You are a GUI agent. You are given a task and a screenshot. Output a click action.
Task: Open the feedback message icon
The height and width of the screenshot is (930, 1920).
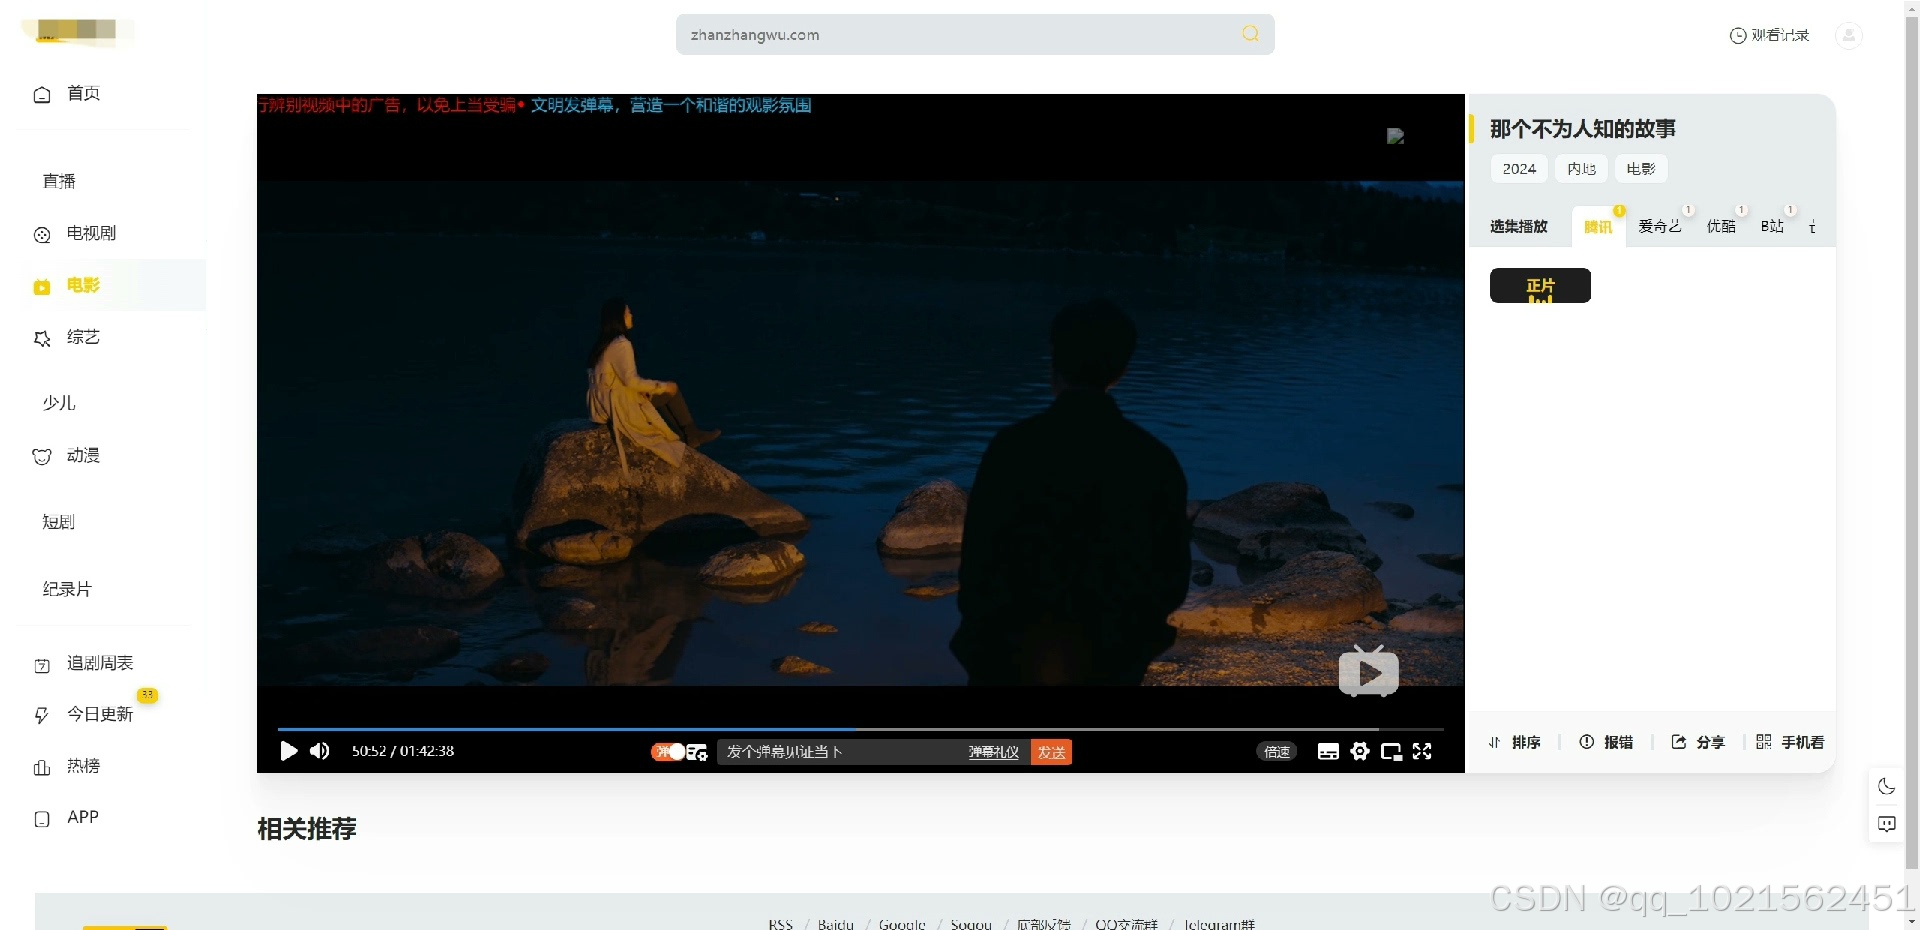click(1886, 824)
